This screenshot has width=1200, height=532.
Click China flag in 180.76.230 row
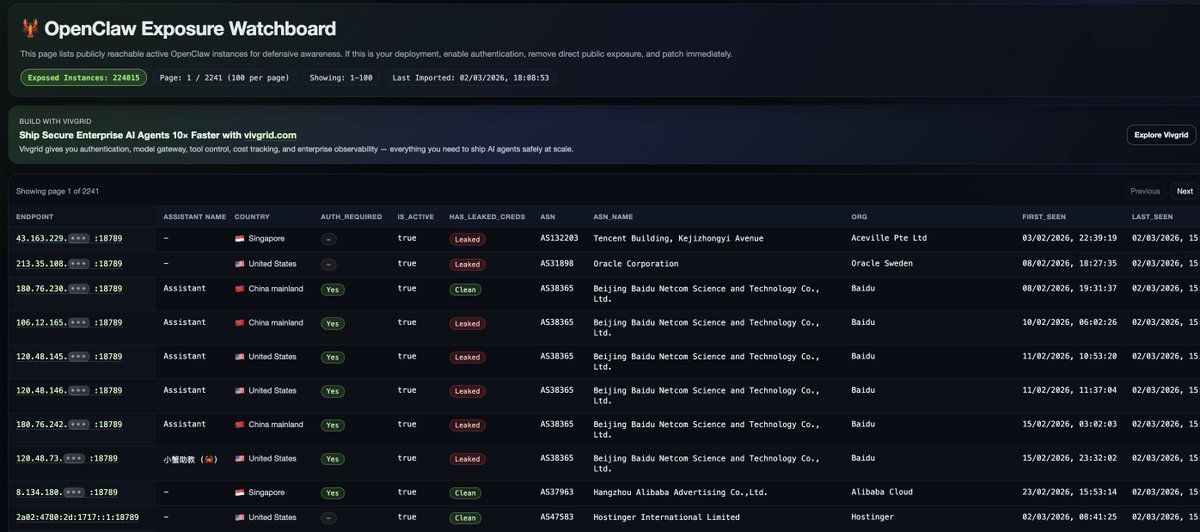point(240,289)
